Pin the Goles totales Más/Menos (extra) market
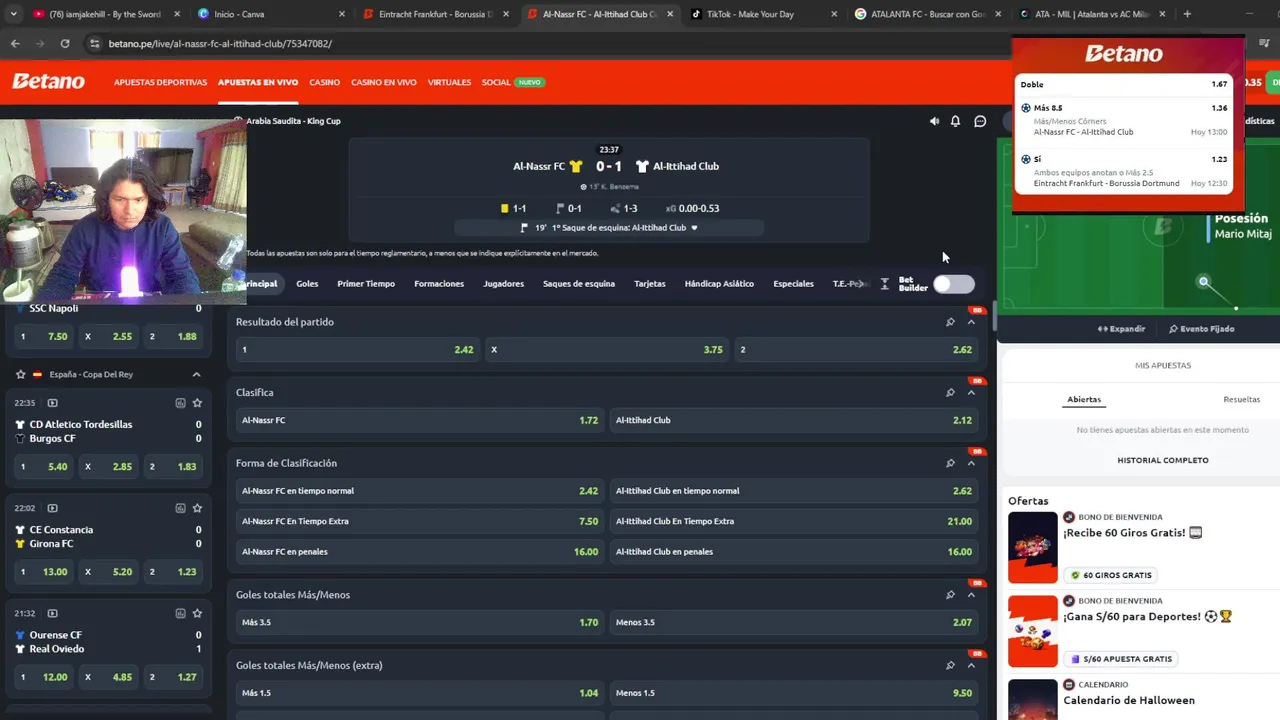1280x720 pixels. click(x=950, y=665)
